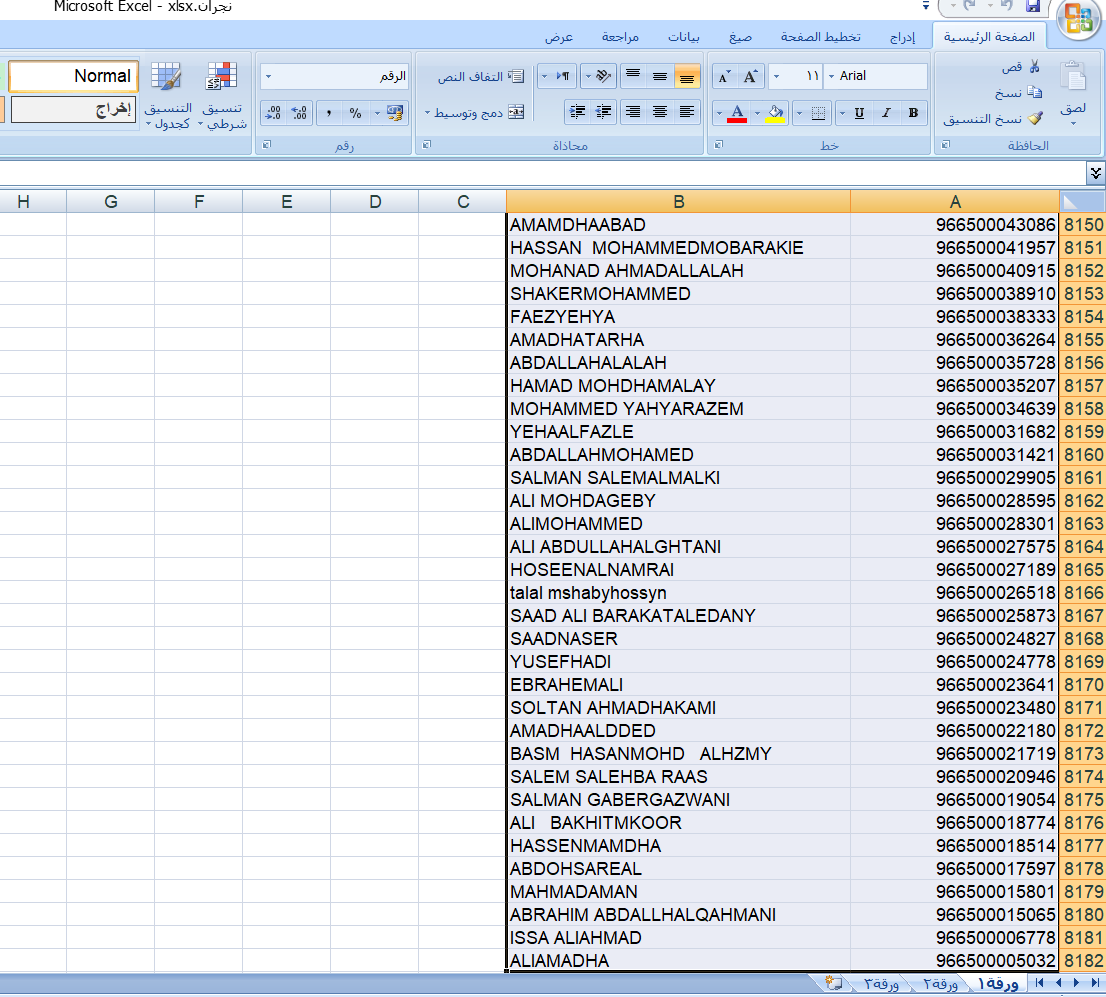The image size is (1106, 997).
Task: Click the scissors Cut icon
Action: (x=1034, y=67)
